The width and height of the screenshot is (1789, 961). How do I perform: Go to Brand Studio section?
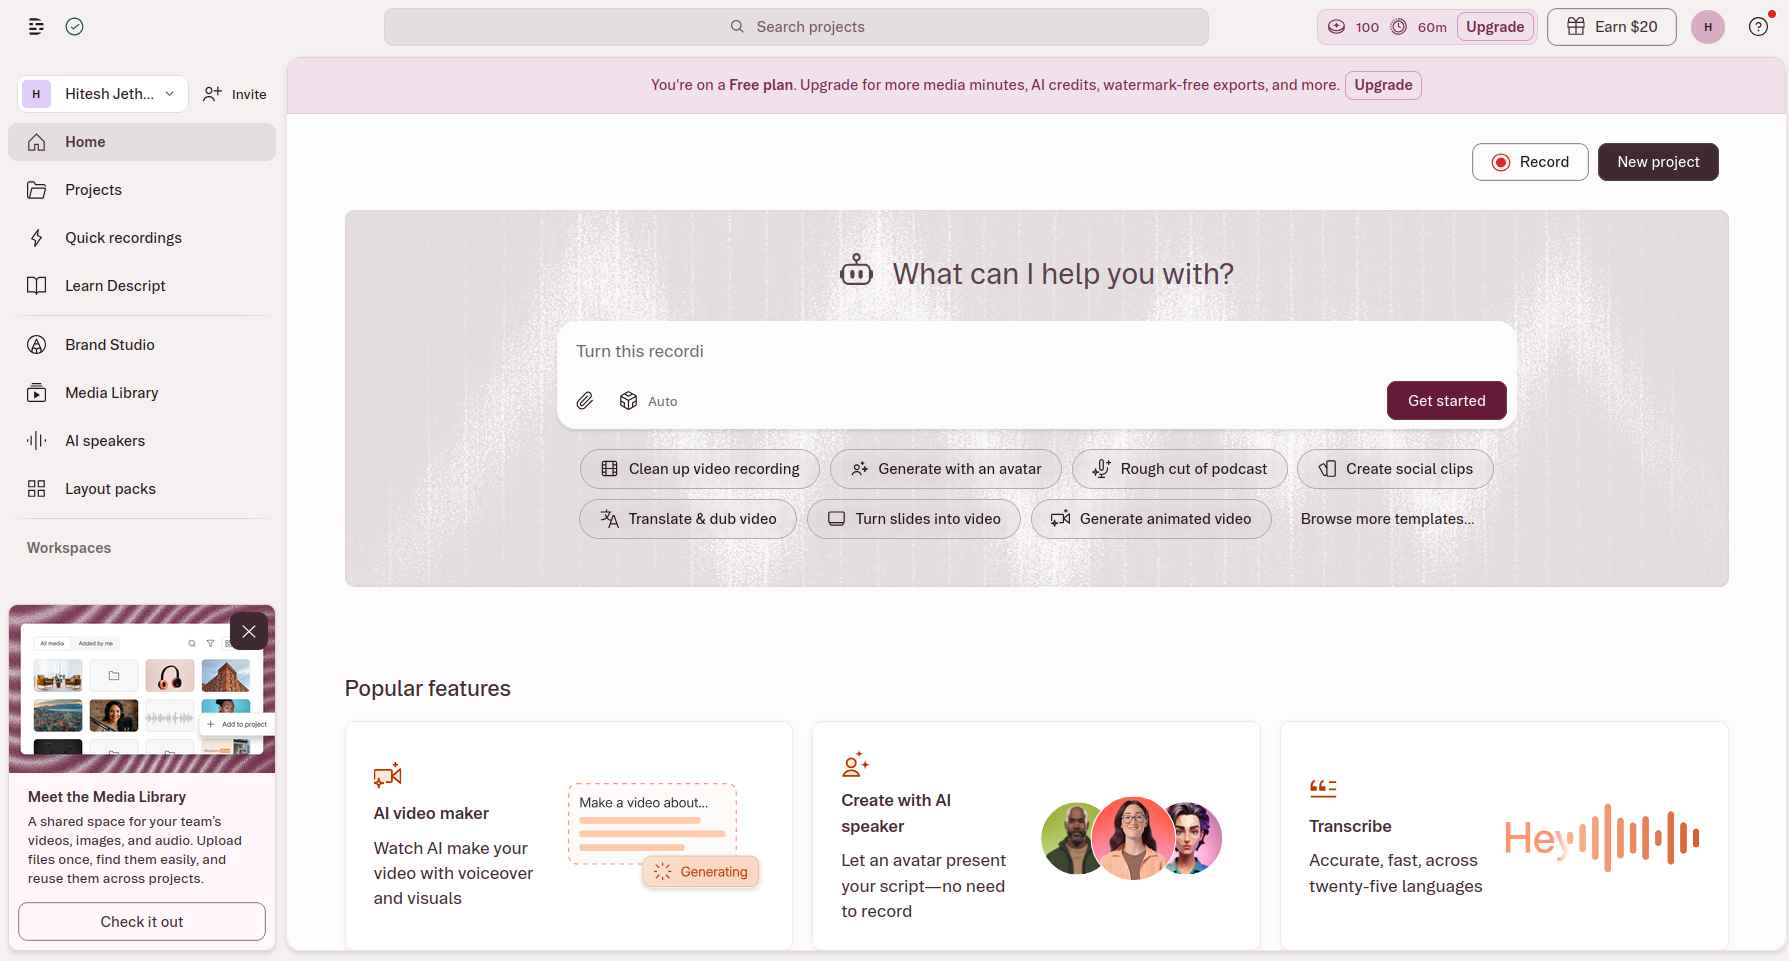109,345
